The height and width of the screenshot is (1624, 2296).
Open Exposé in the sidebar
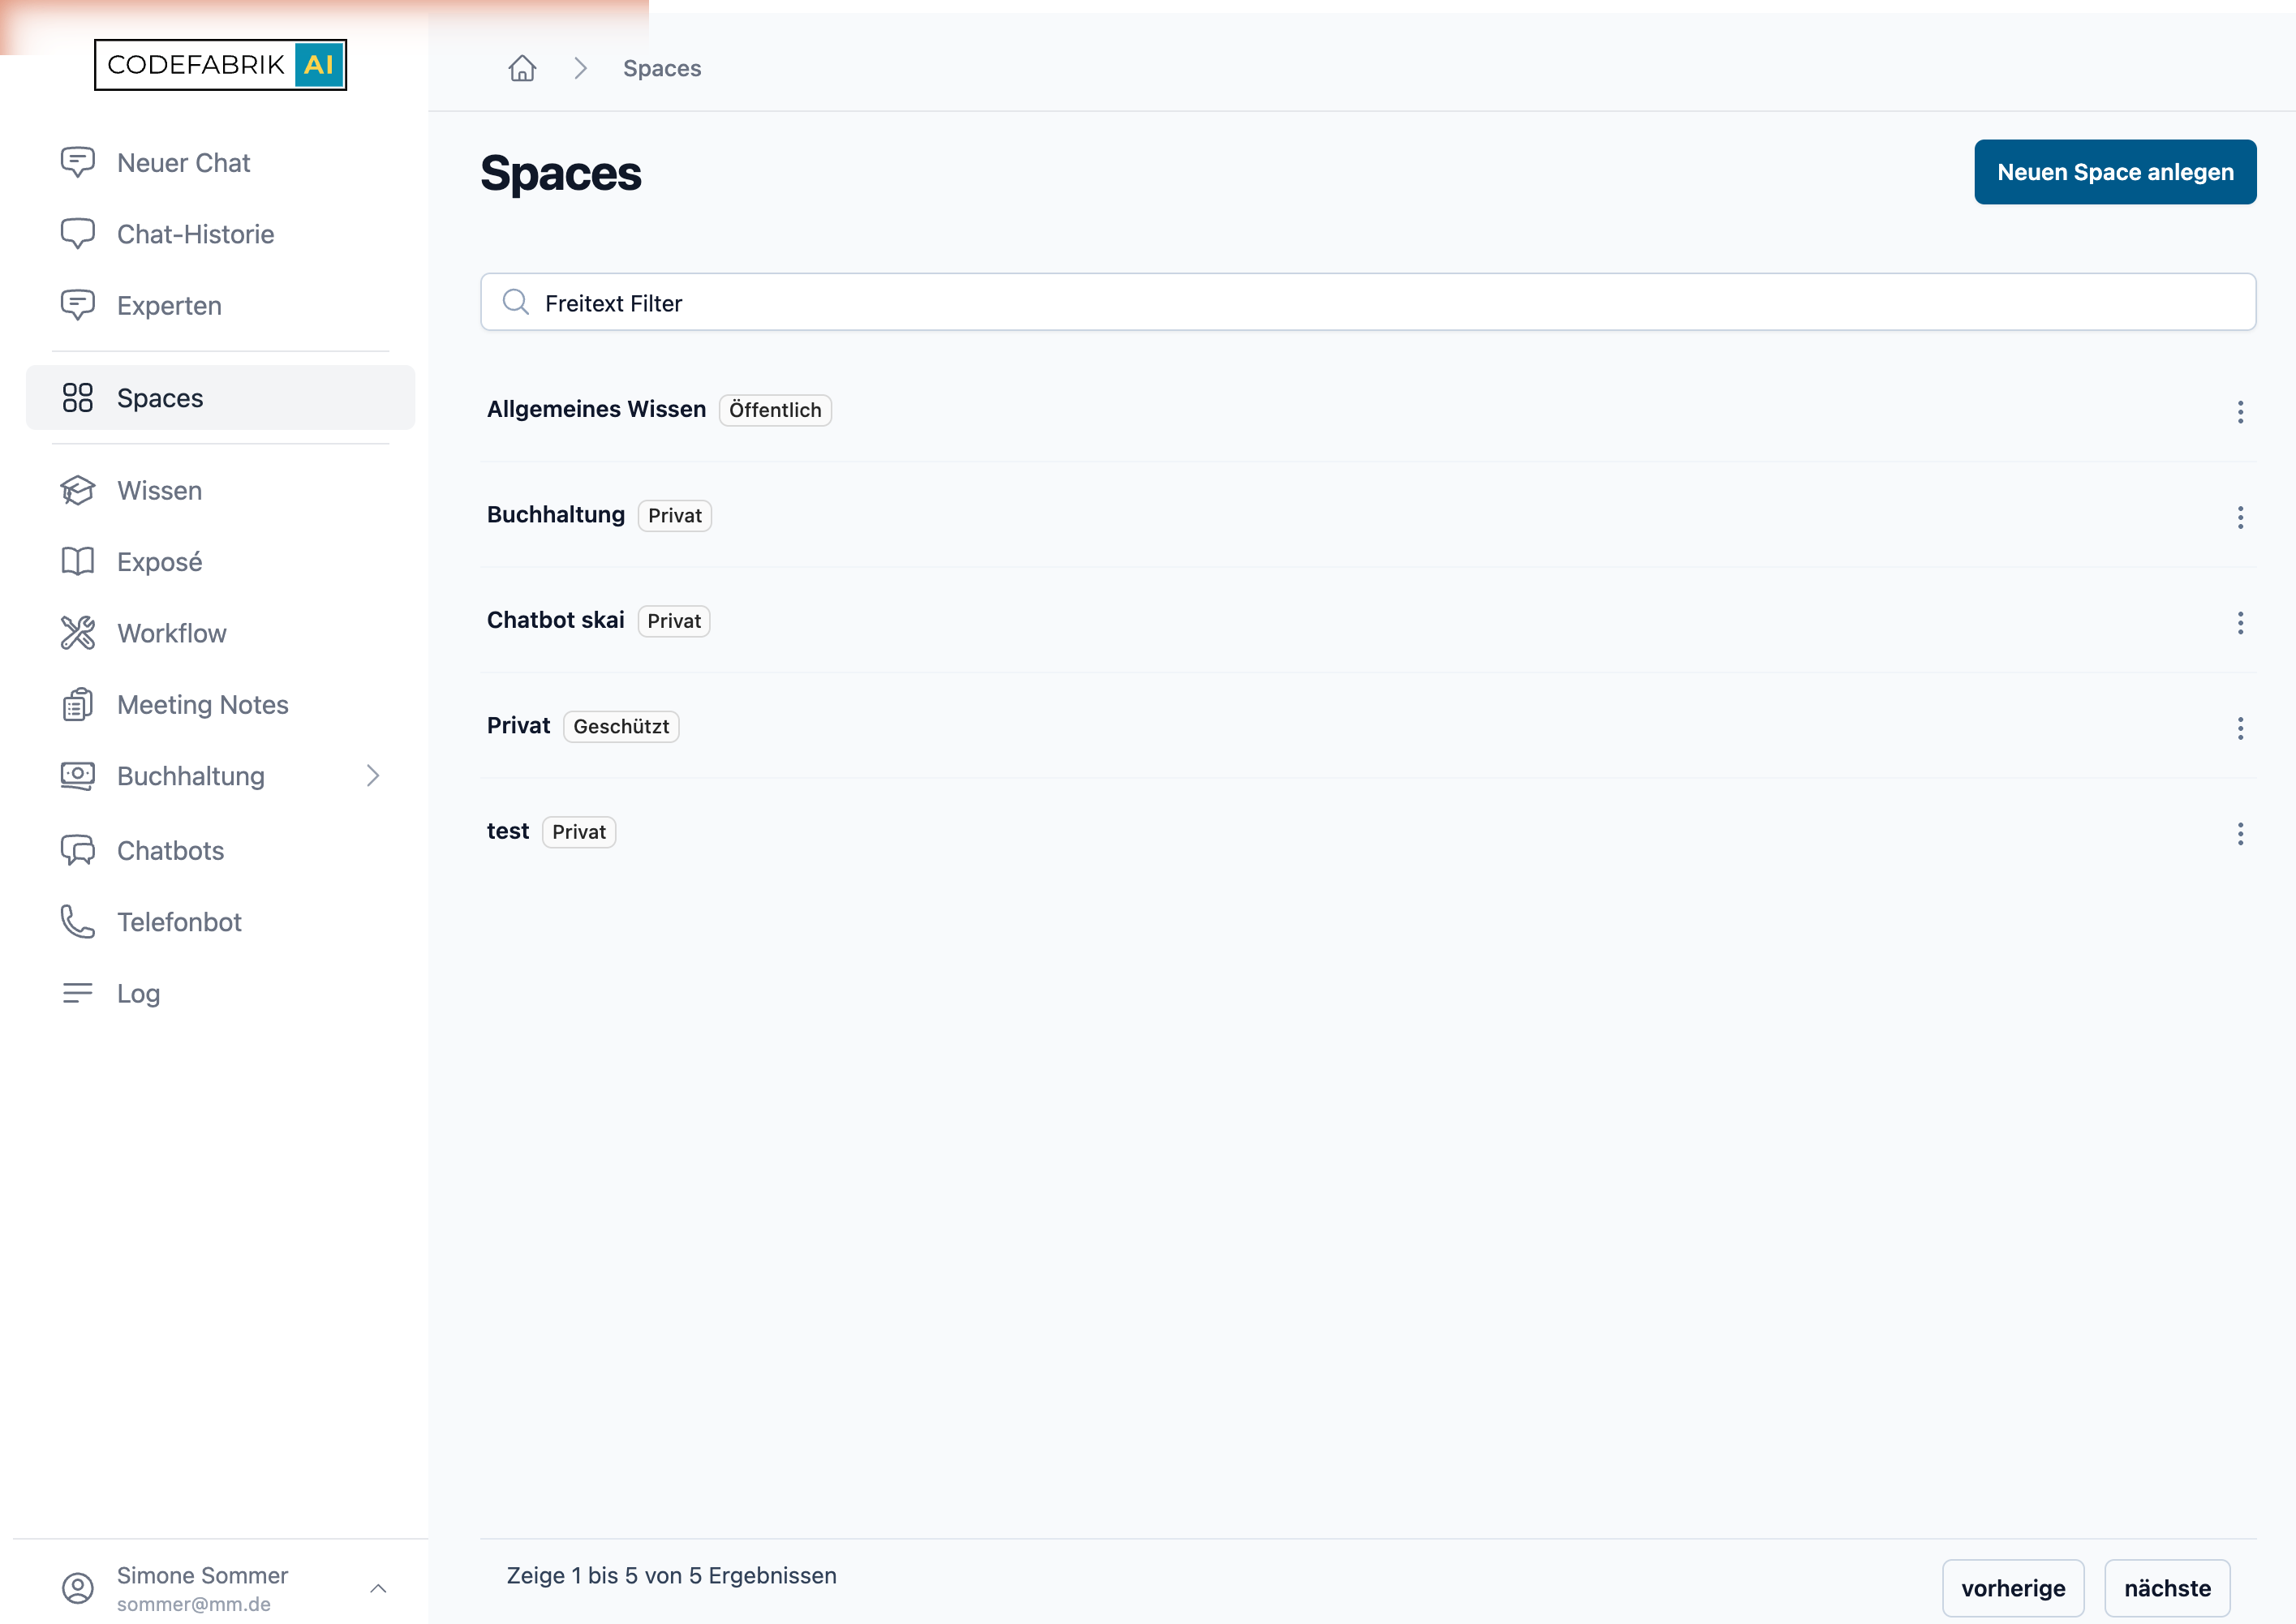220,561
